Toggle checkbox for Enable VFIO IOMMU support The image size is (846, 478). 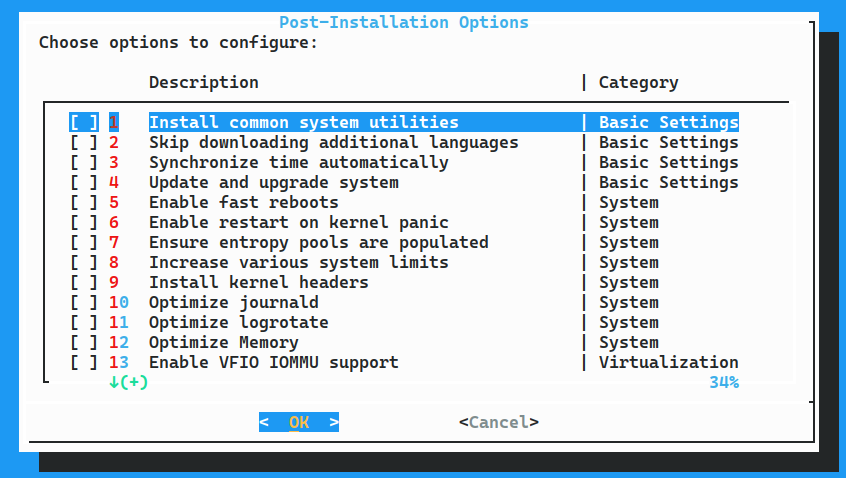(x=84, y=362)
